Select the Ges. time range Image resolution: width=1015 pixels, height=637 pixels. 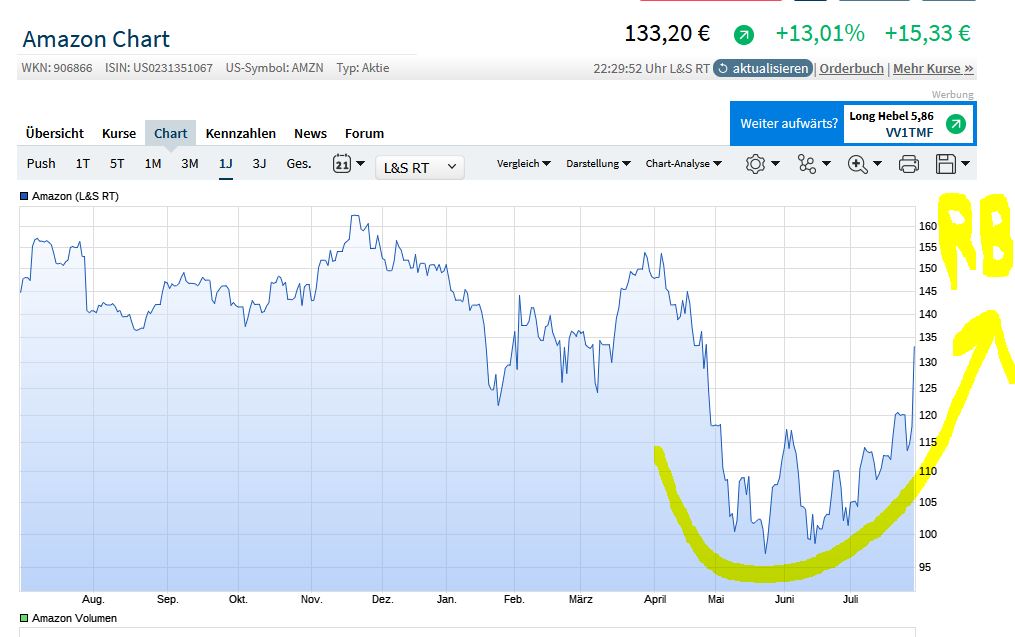(299, 164)
